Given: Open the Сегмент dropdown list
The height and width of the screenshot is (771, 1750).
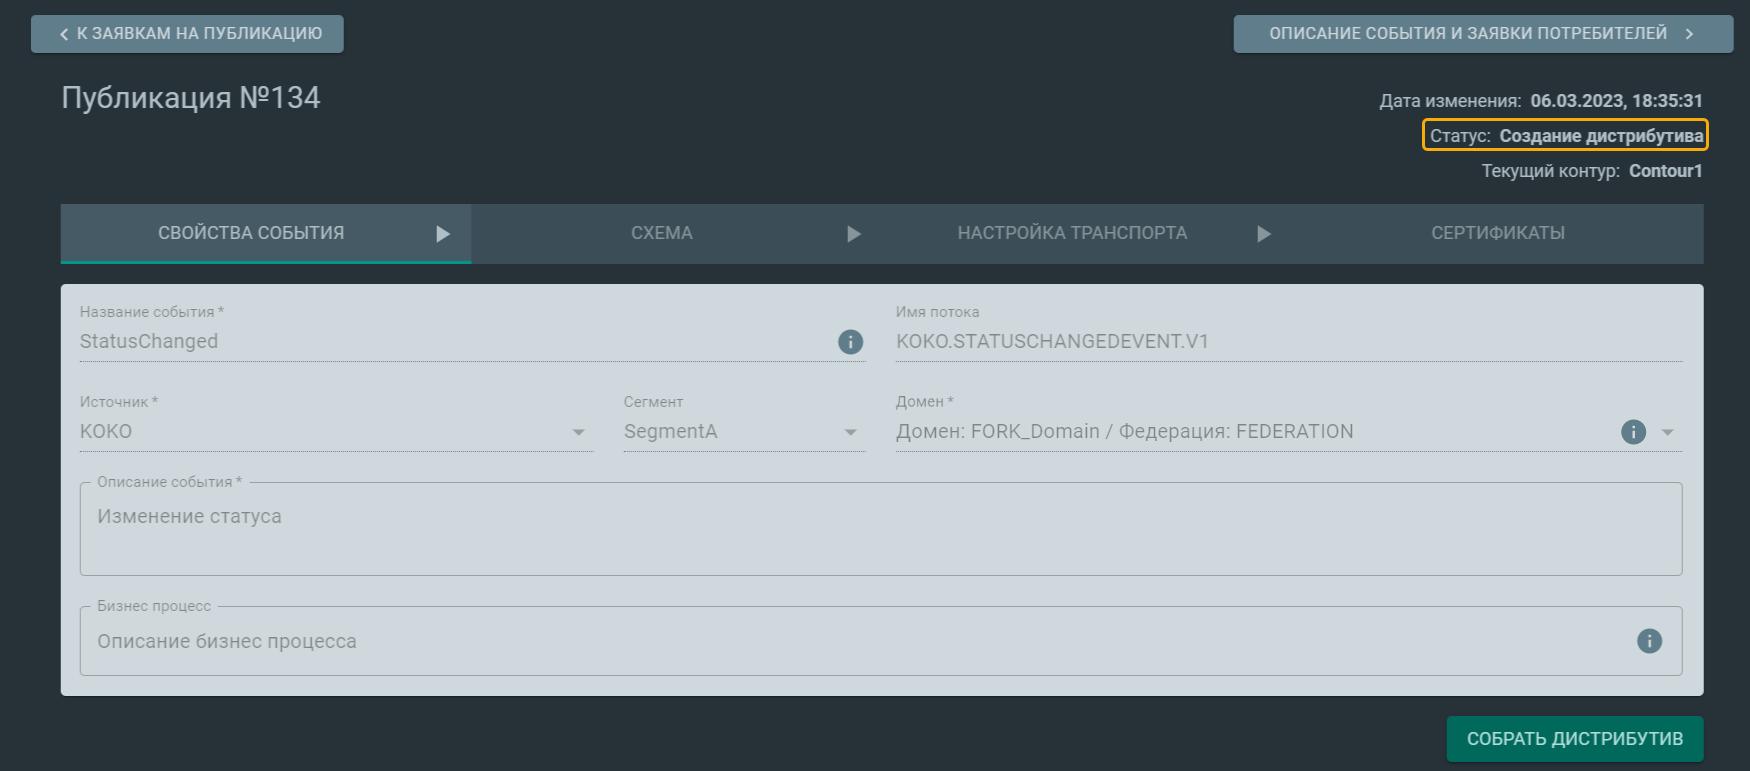Looking at the screenshot, I should coord(850,432).
